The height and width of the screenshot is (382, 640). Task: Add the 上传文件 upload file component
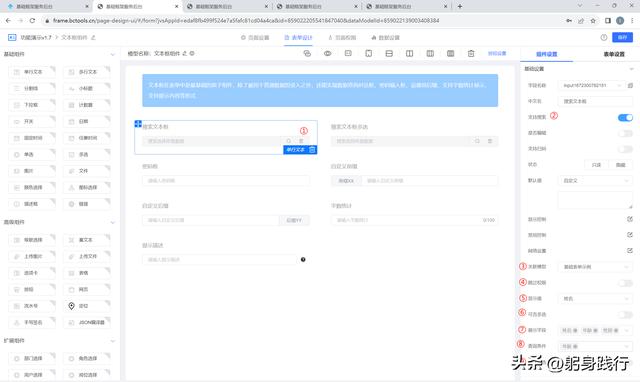pos(87,256)
